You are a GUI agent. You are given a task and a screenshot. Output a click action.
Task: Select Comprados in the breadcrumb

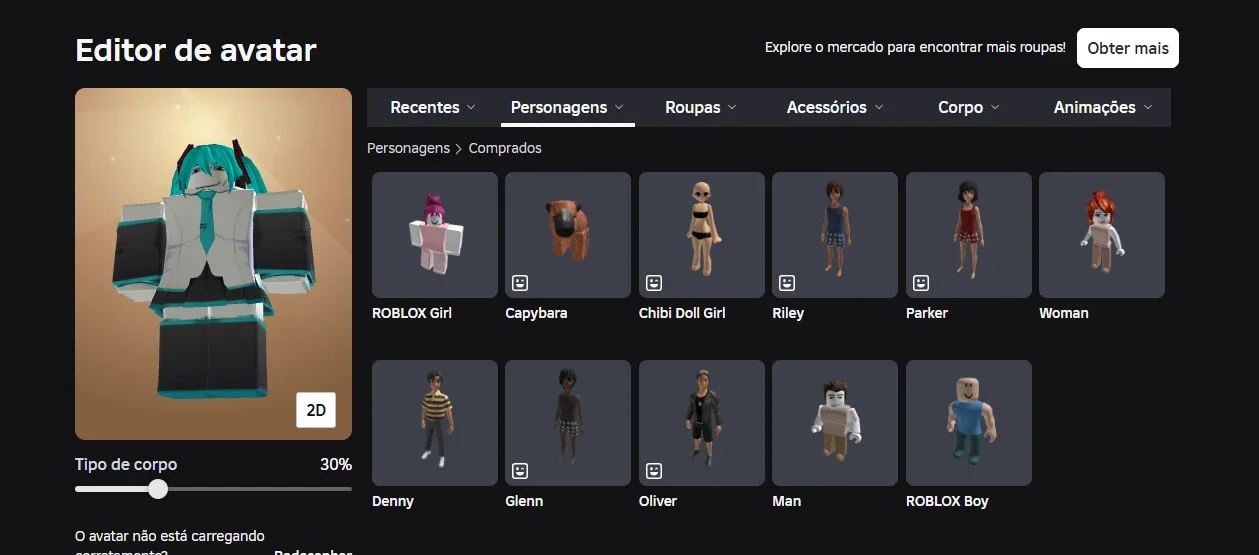pyautogui.click(x=505, y=148)
